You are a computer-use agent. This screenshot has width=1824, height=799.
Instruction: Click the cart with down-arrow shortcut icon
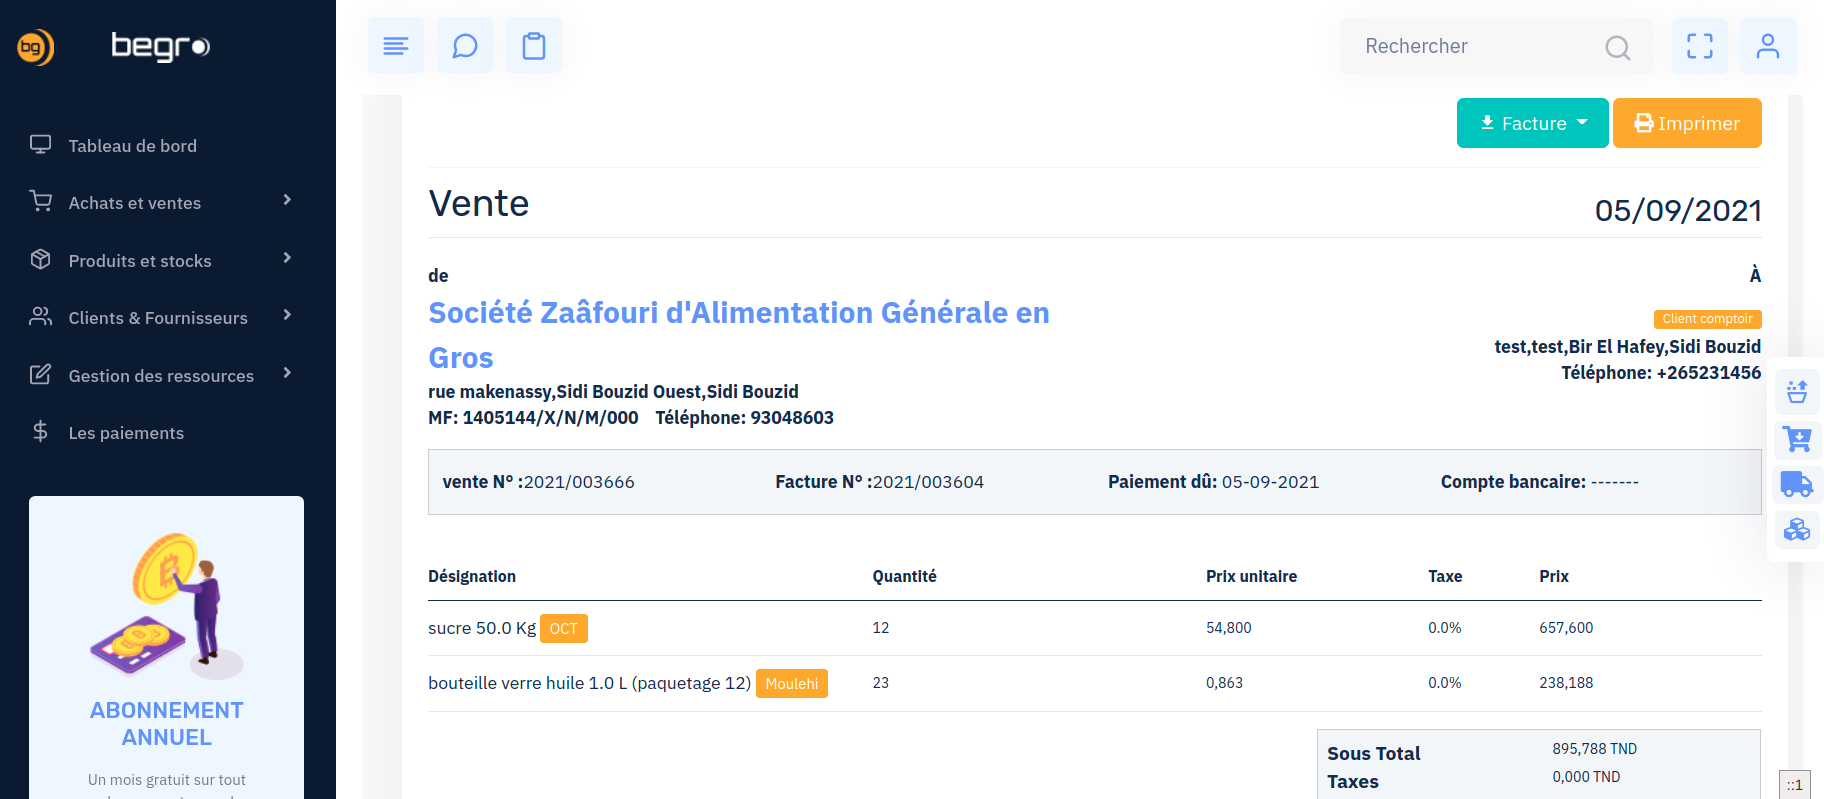(1797, 438)
